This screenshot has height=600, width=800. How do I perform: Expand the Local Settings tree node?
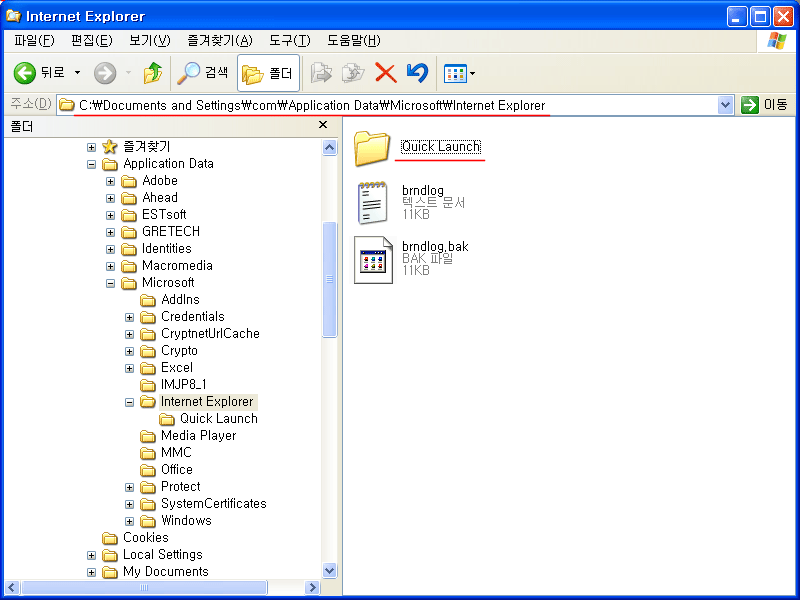pyautogui.click(x=91, y=556)
